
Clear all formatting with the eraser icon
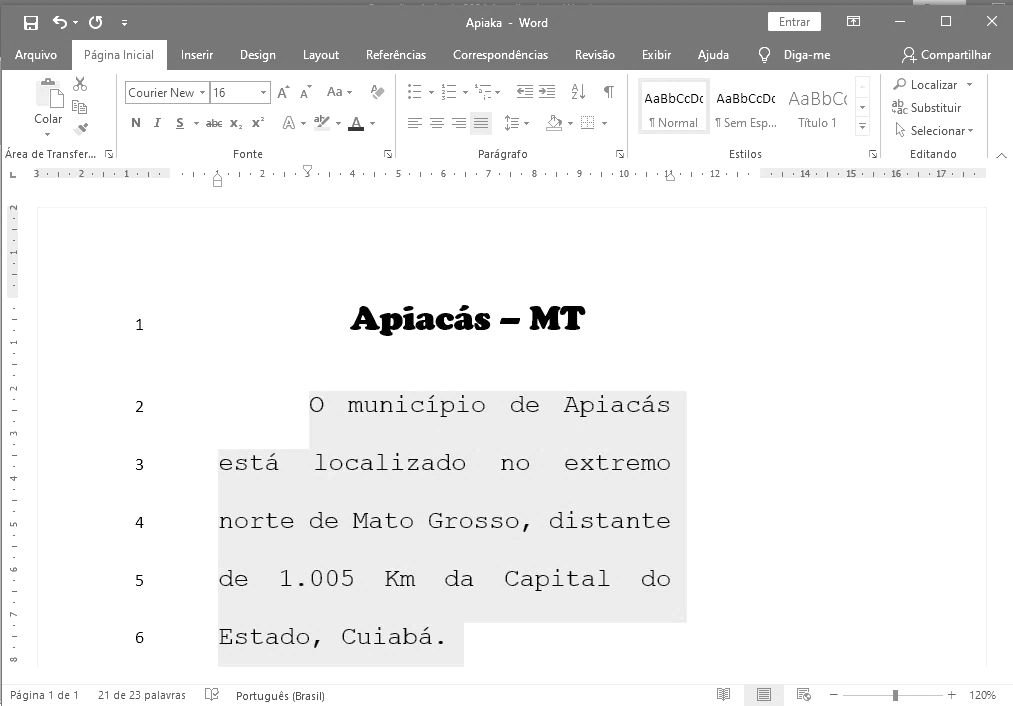(x=378, y=92)
